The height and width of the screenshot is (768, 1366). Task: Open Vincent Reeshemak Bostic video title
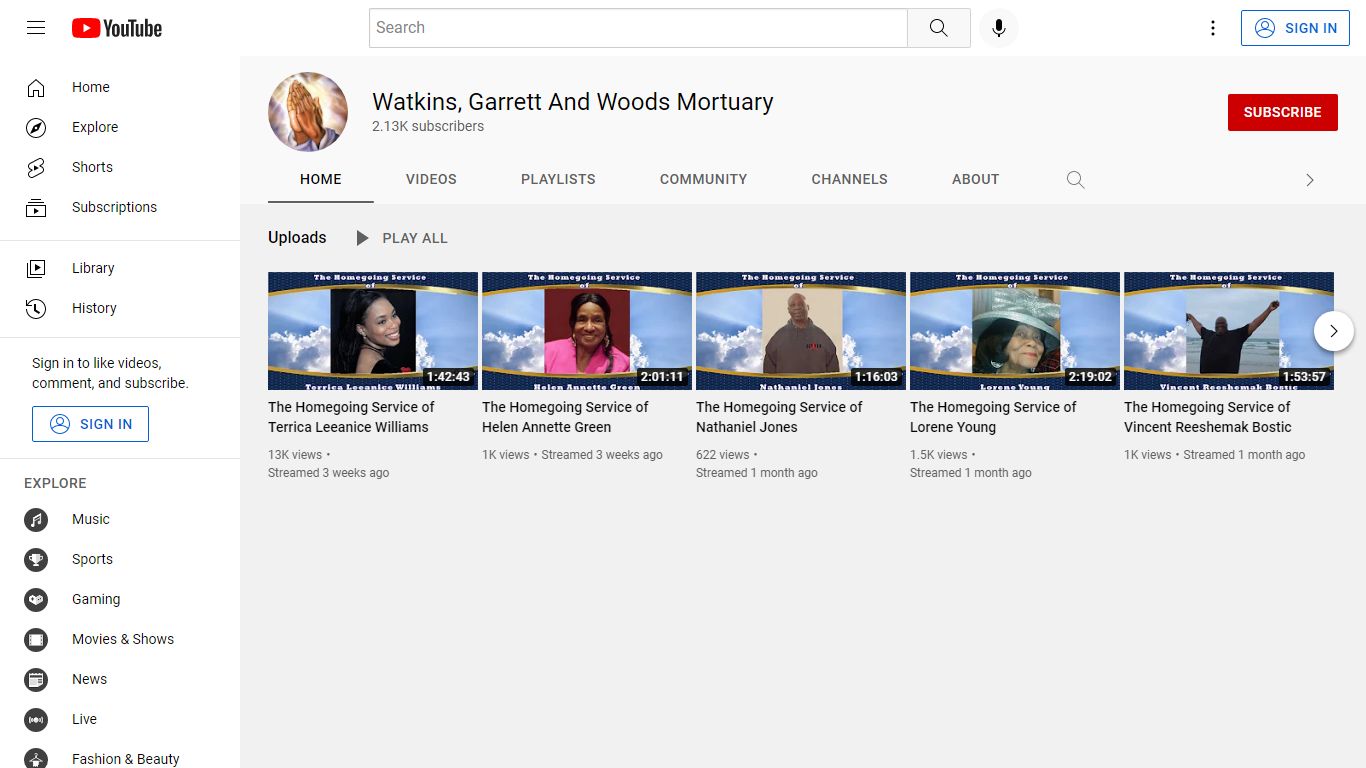[1208, 417]
